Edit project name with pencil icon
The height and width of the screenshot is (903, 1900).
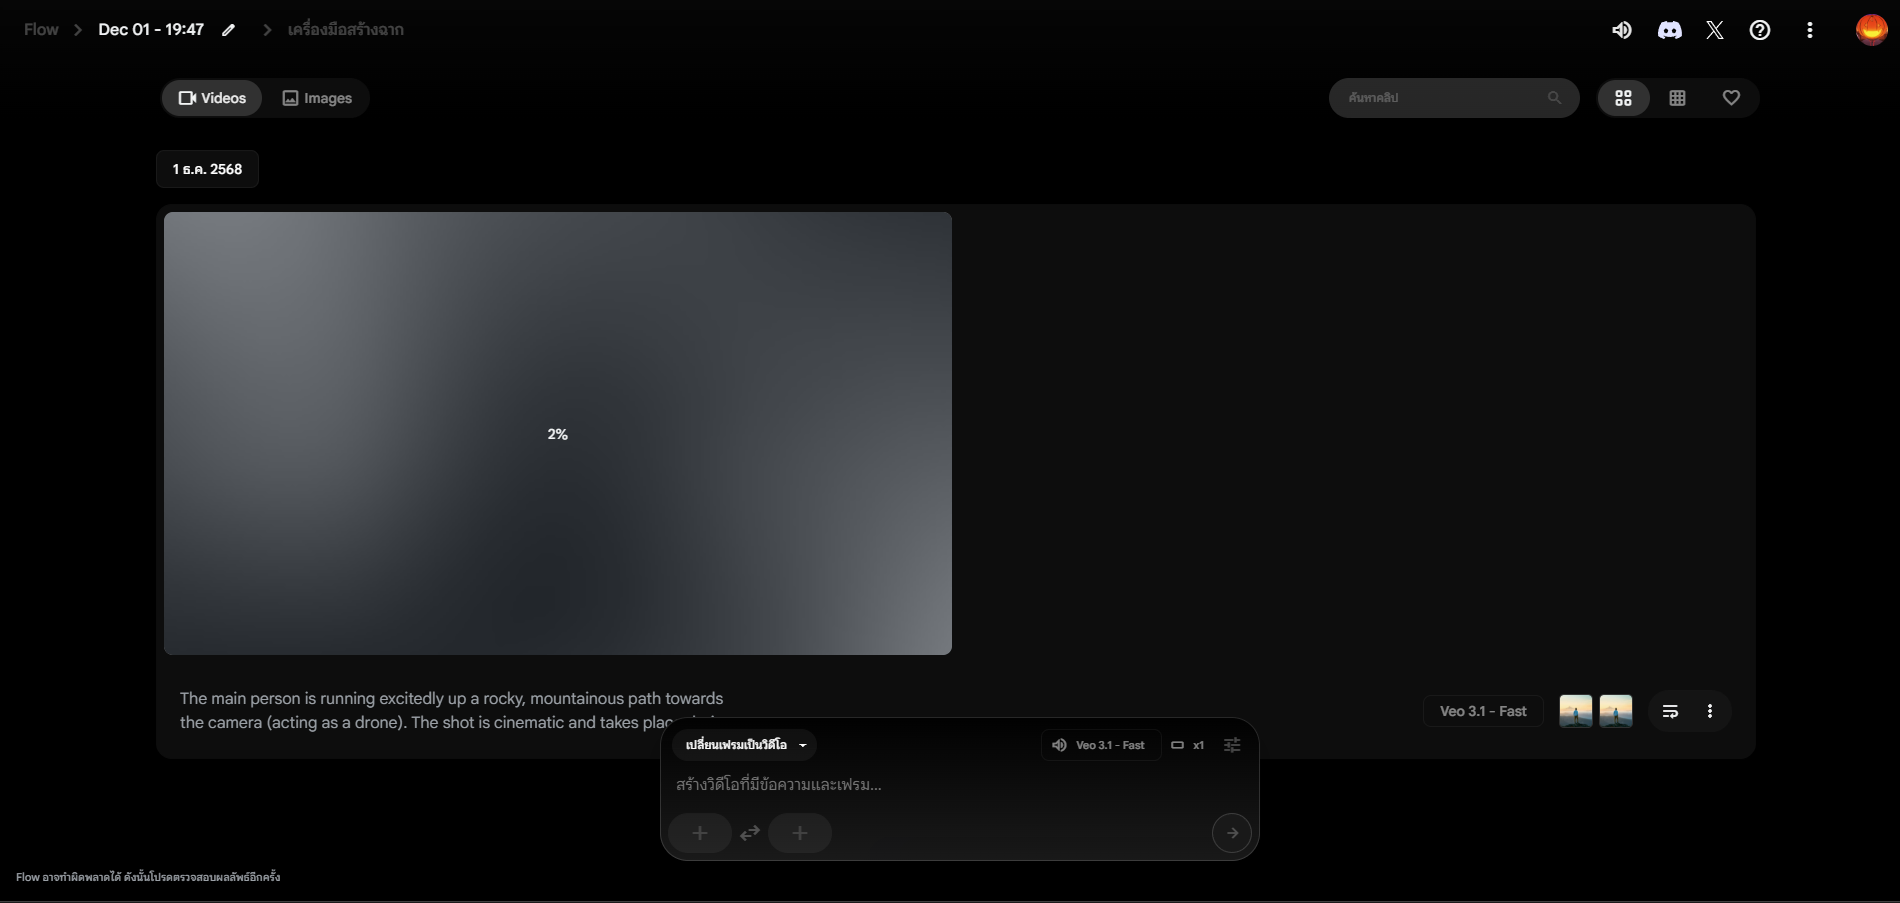point(229,30)
